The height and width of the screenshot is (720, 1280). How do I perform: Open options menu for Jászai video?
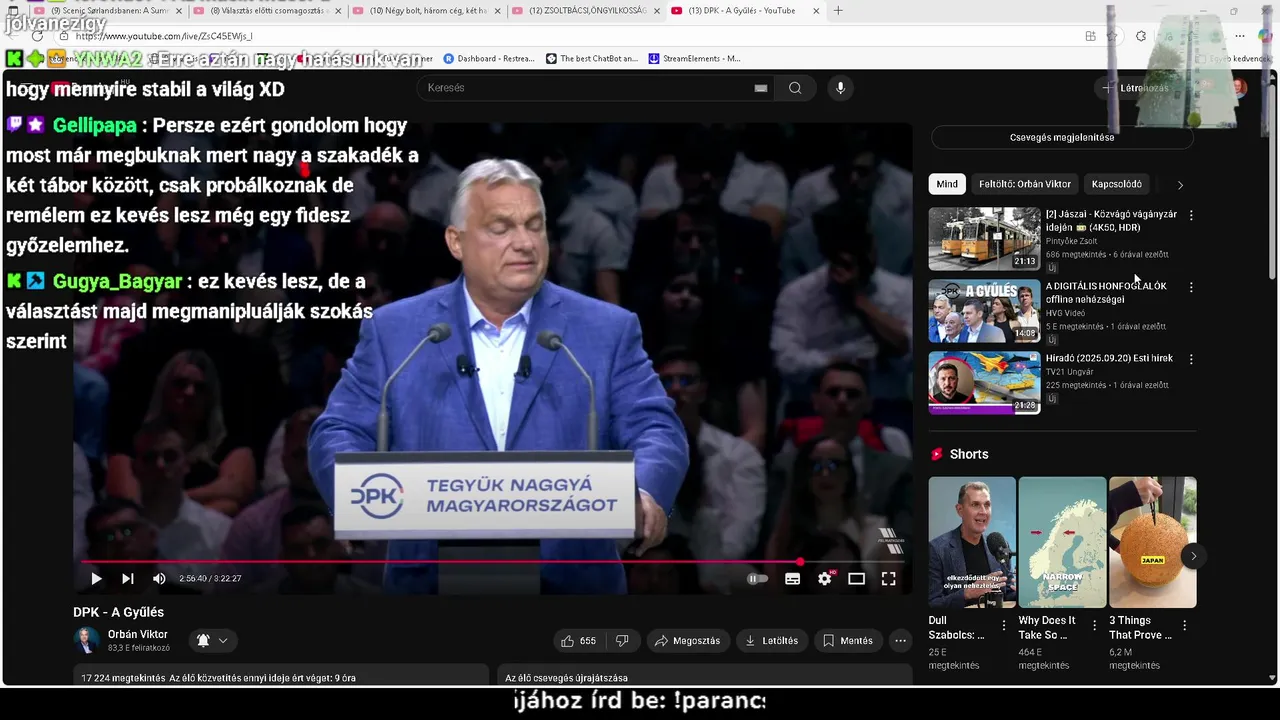pos(1190,215)
